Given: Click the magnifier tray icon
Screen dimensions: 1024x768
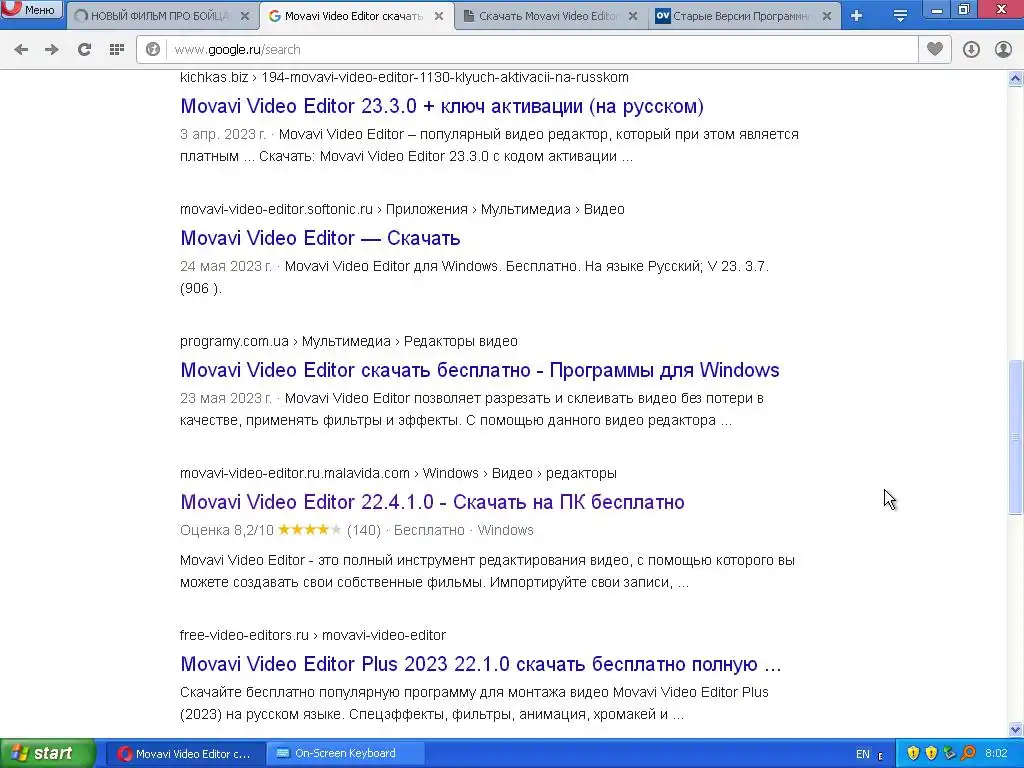Looking at the screenshot, I should pos(968,754).
